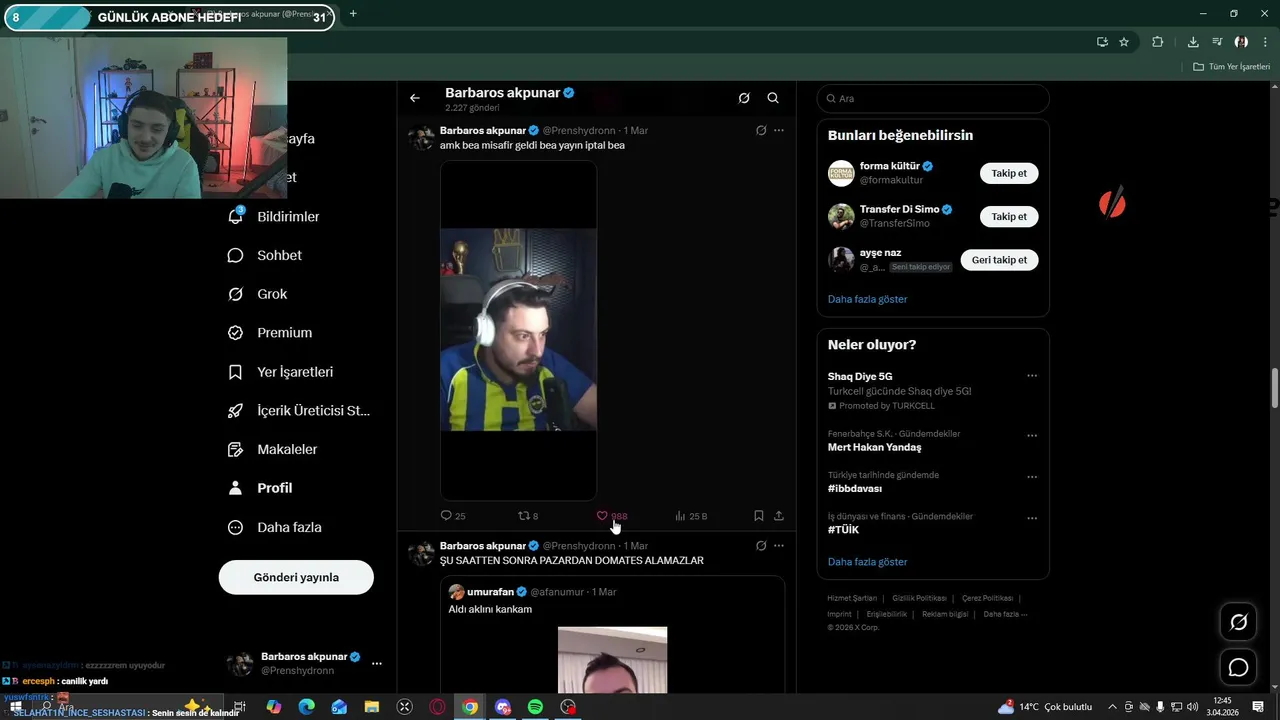Open options for Shaq Diye 5G trend
The image size is (1280, 720).
click(1032, 376)
